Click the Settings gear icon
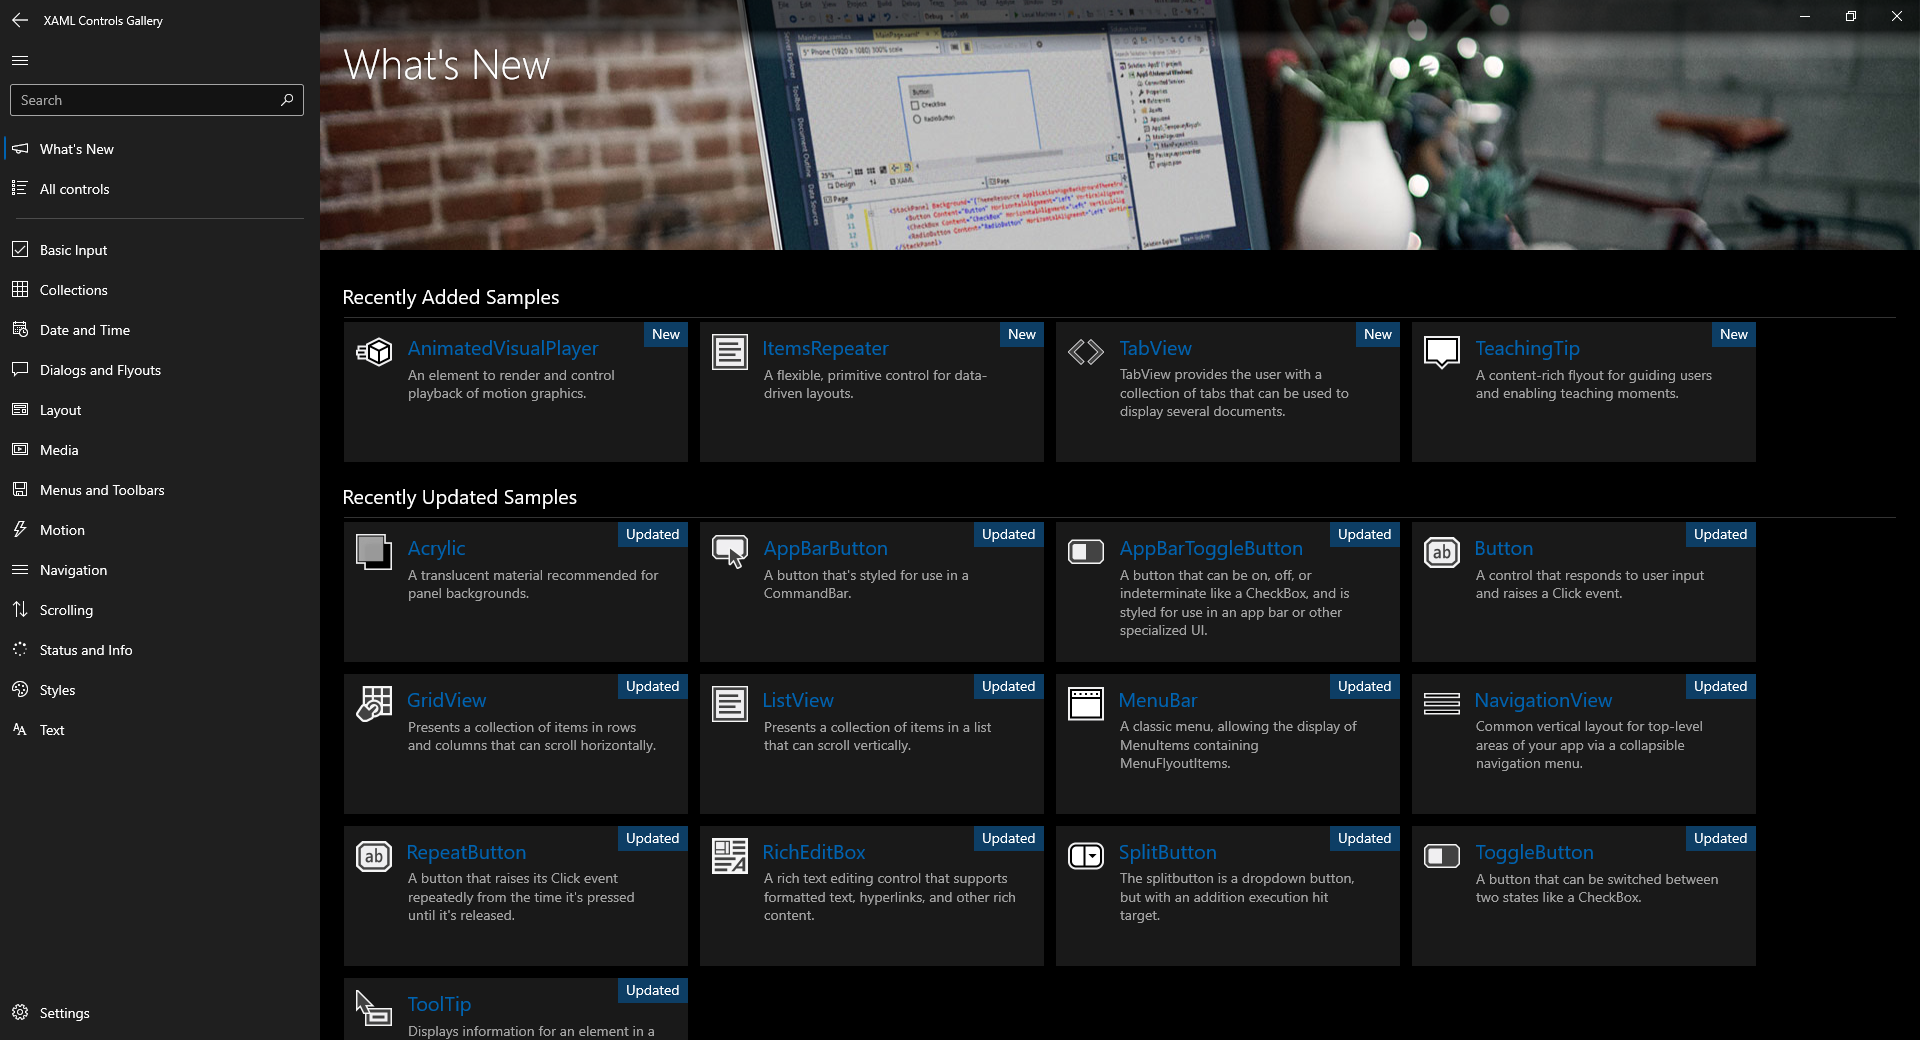Image resolution: width=1920 pixels, height=1040 pixels. point(20,1013)
